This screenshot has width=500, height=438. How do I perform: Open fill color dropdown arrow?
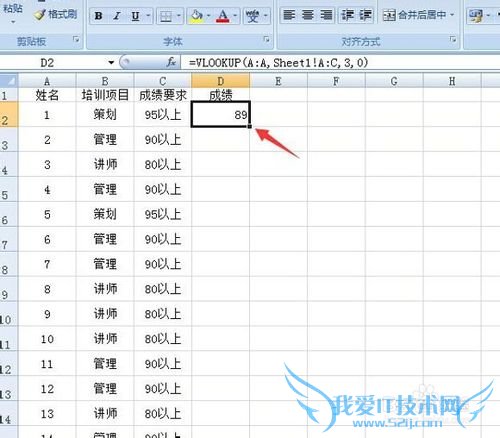[209, 16]
